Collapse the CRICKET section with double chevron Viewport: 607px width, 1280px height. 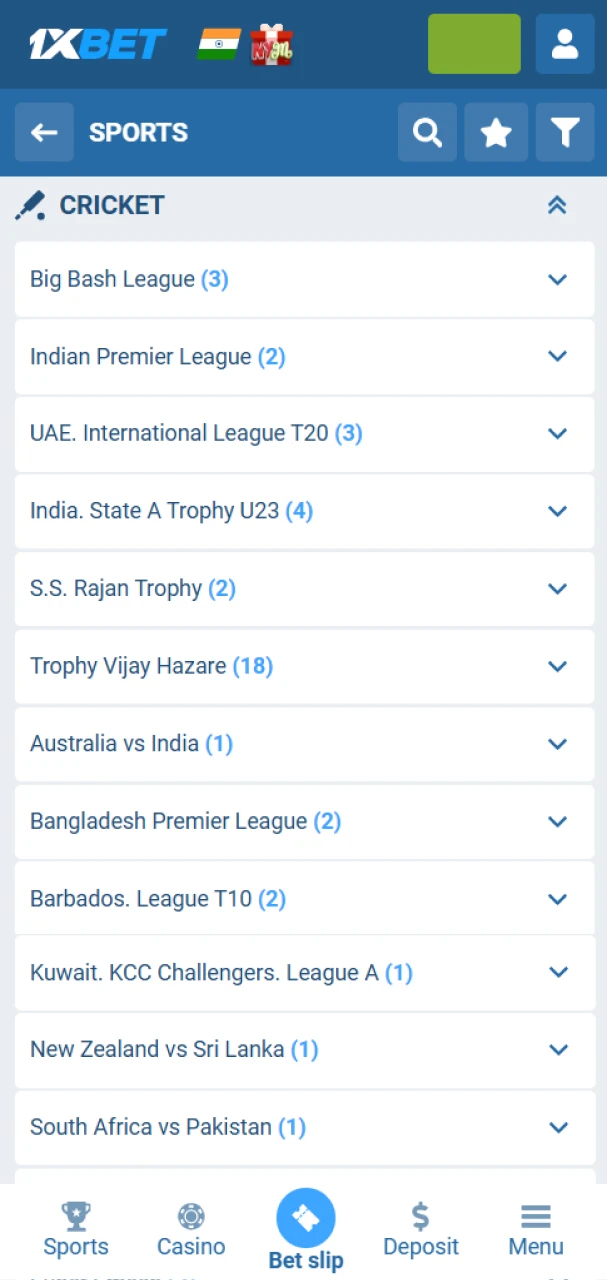(557, 204)
